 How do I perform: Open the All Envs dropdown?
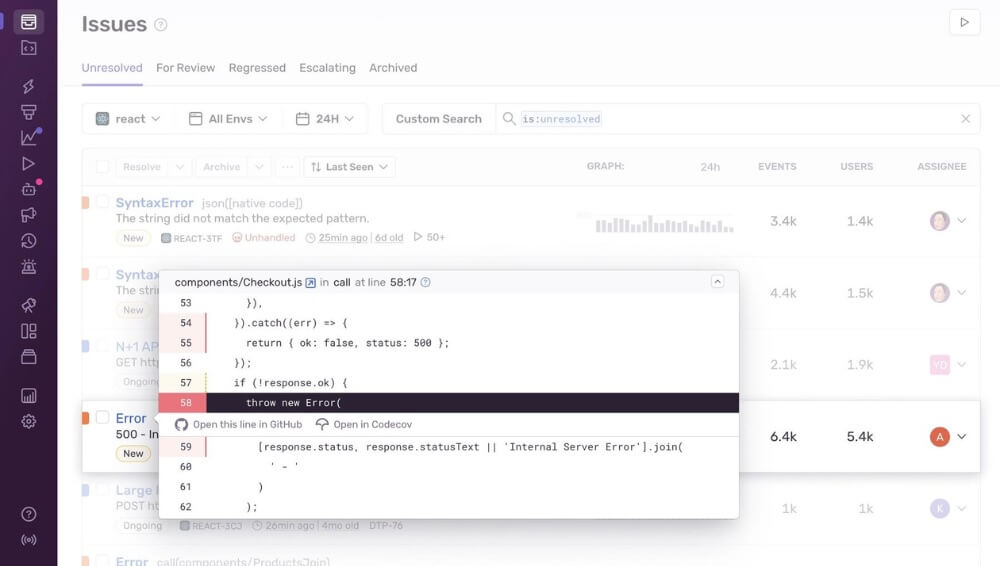[228, 119]
